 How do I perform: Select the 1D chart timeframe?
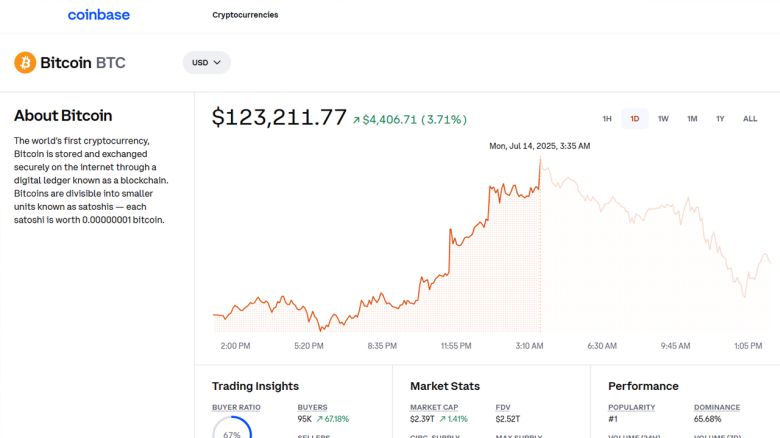634,119
